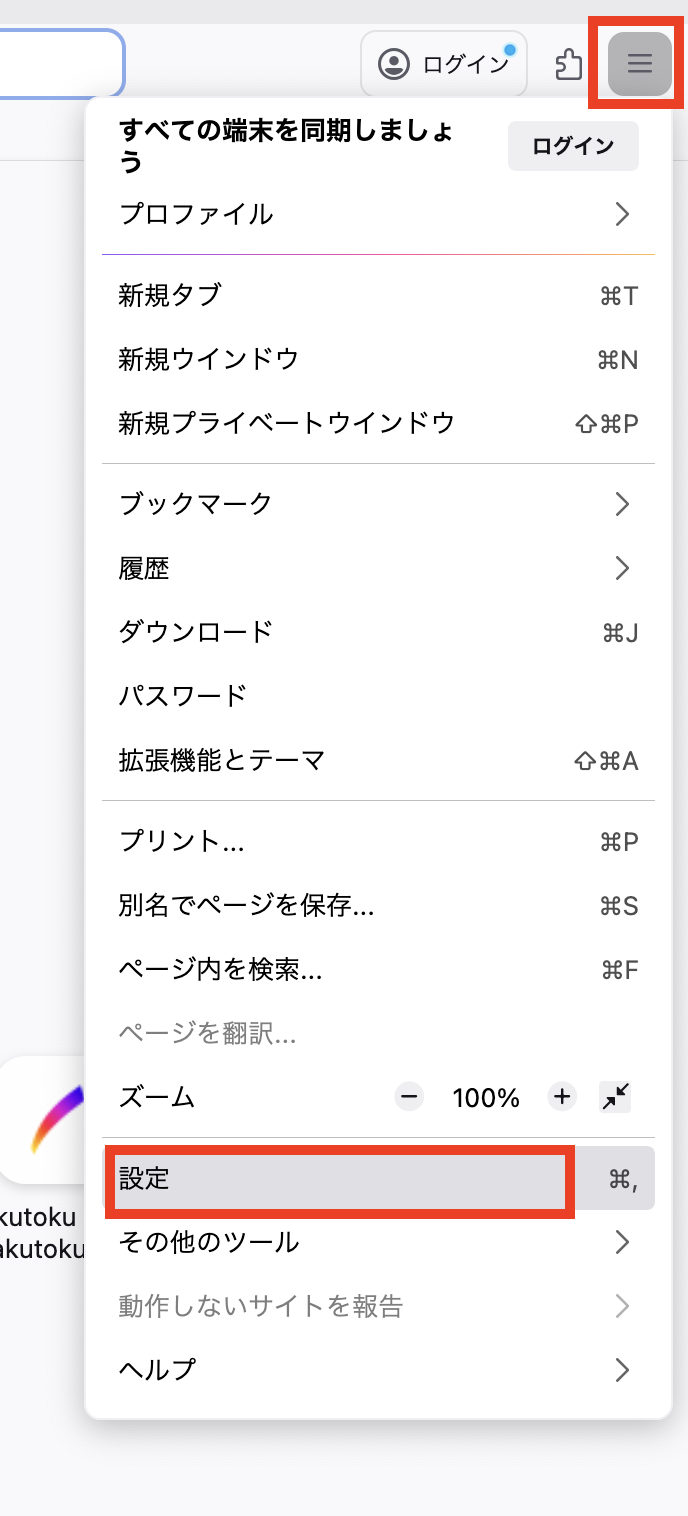Open the hamburger menu icon
The image size is (688, 1516).
[637, 63]
